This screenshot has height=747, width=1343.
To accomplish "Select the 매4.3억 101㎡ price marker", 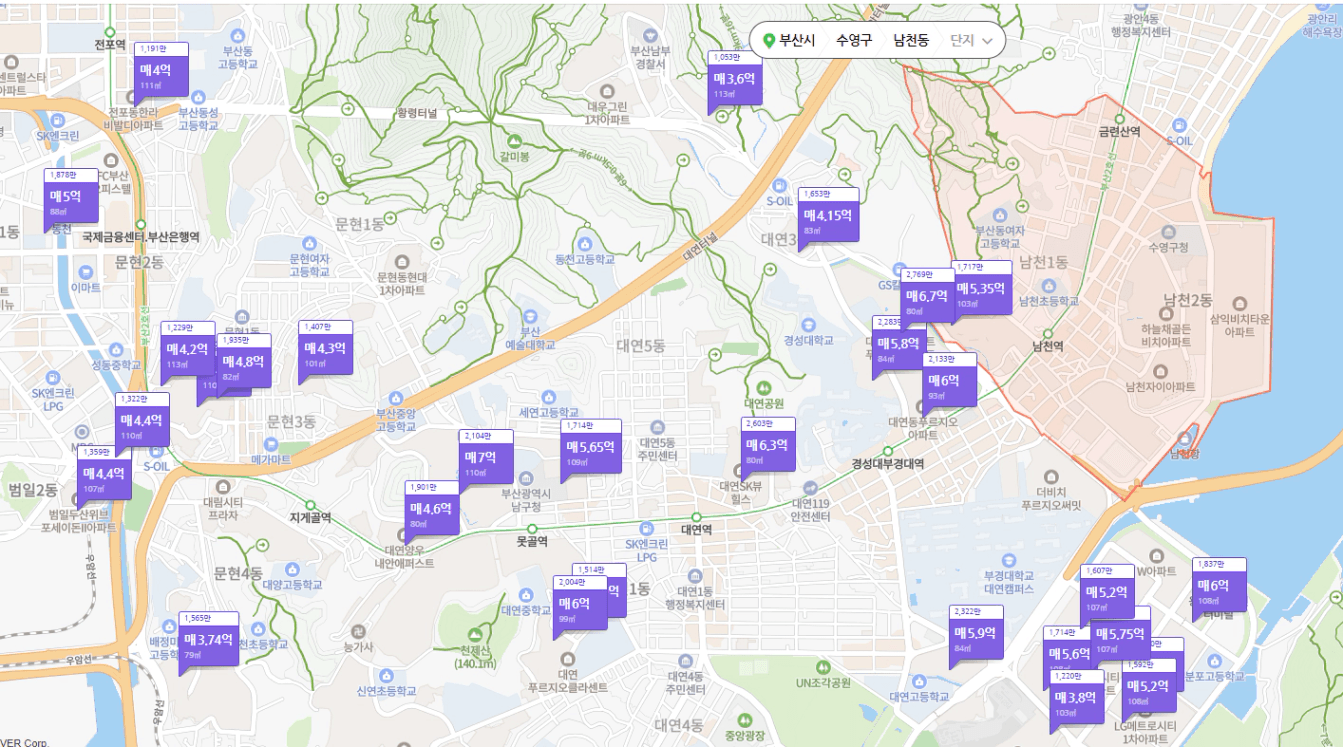I will [326, 352].
